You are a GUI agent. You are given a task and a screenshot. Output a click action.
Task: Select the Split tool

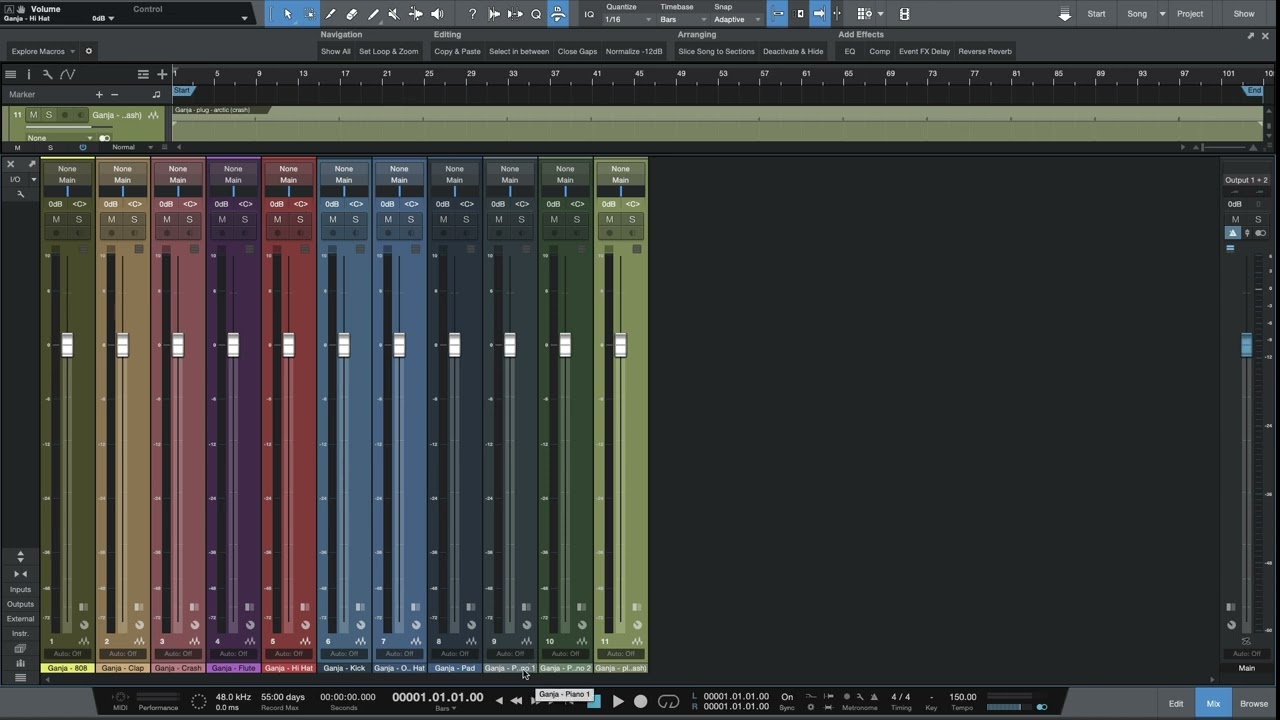pyautogui.click(x=331, y=14)
